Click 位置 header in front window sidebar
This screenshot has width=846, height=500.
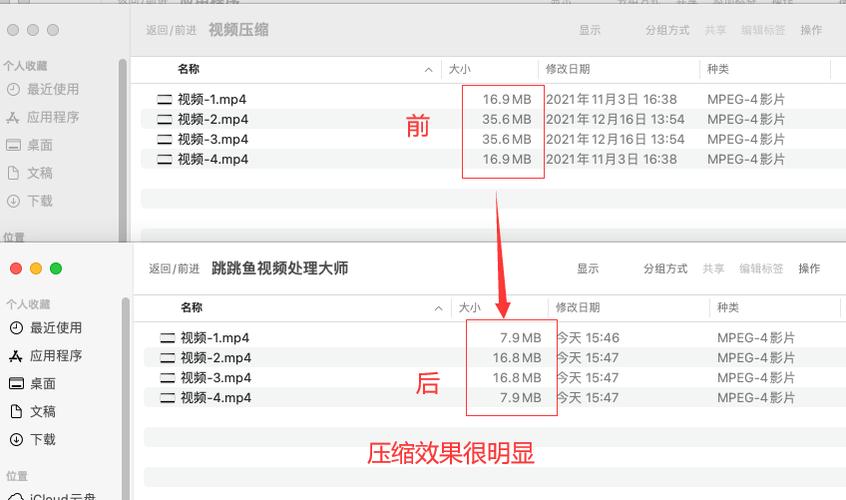[17, 476]
